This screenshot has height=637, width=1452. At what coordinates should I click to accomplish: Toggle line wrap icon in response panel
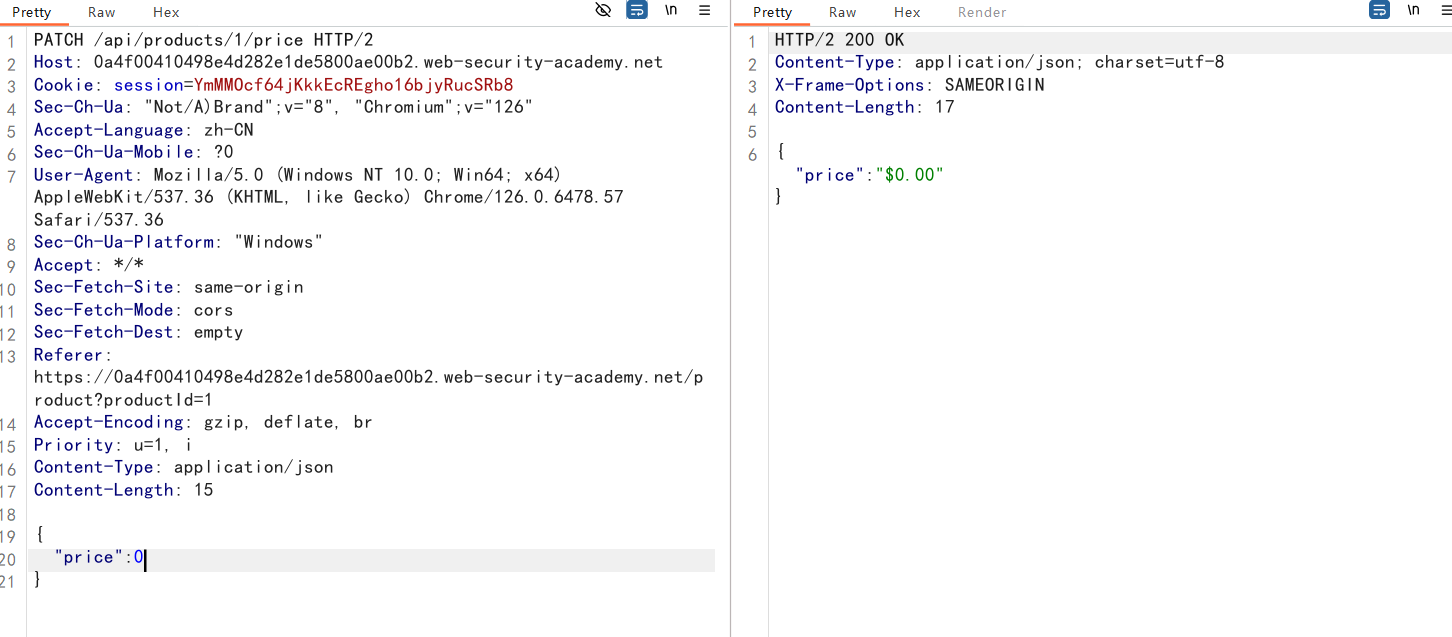(x=1379, y=10)
